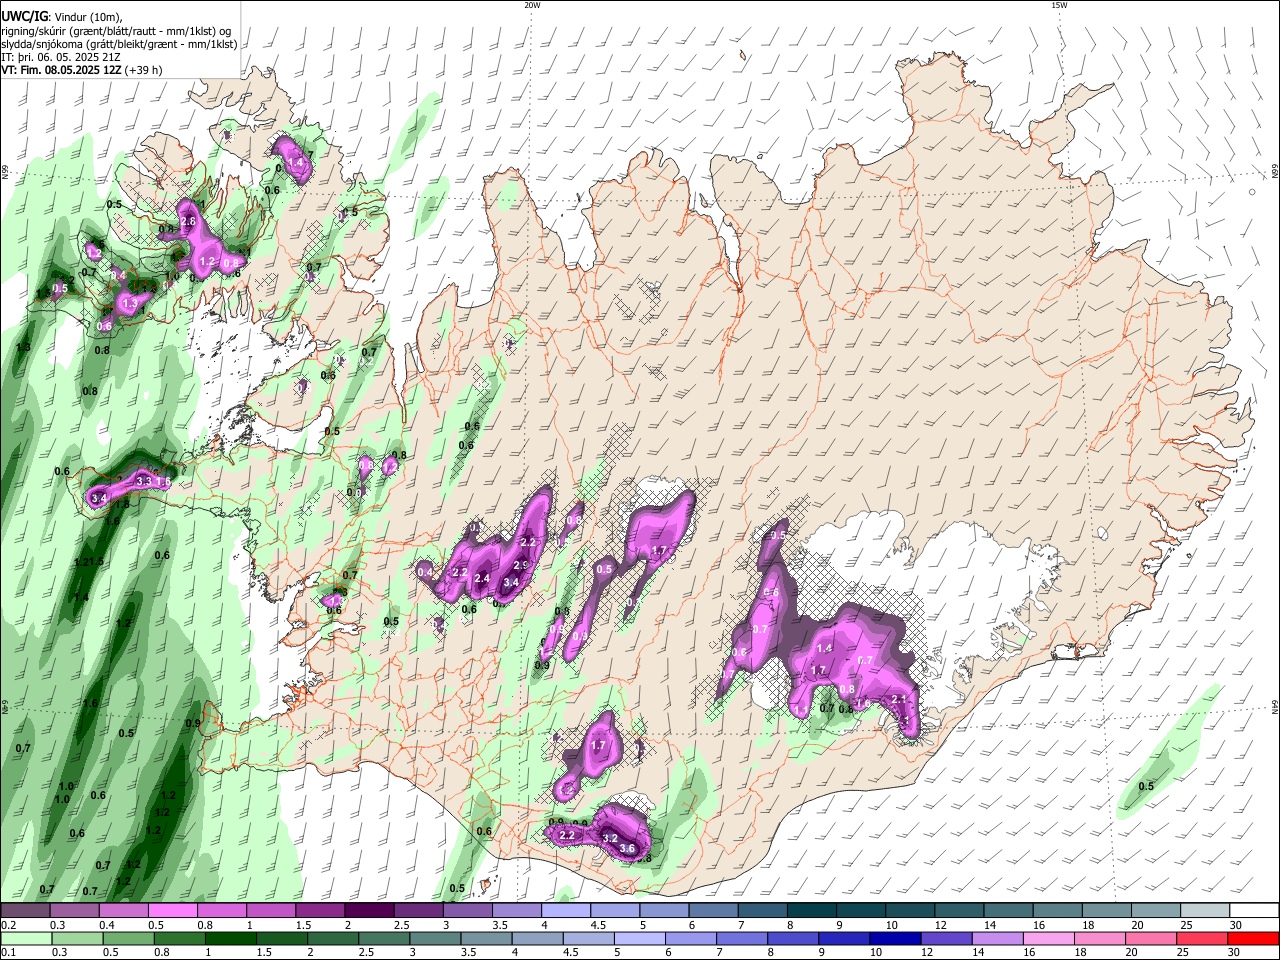Select the dark mauve 0.2 swatch starting the upper legend

pos(25,911)
